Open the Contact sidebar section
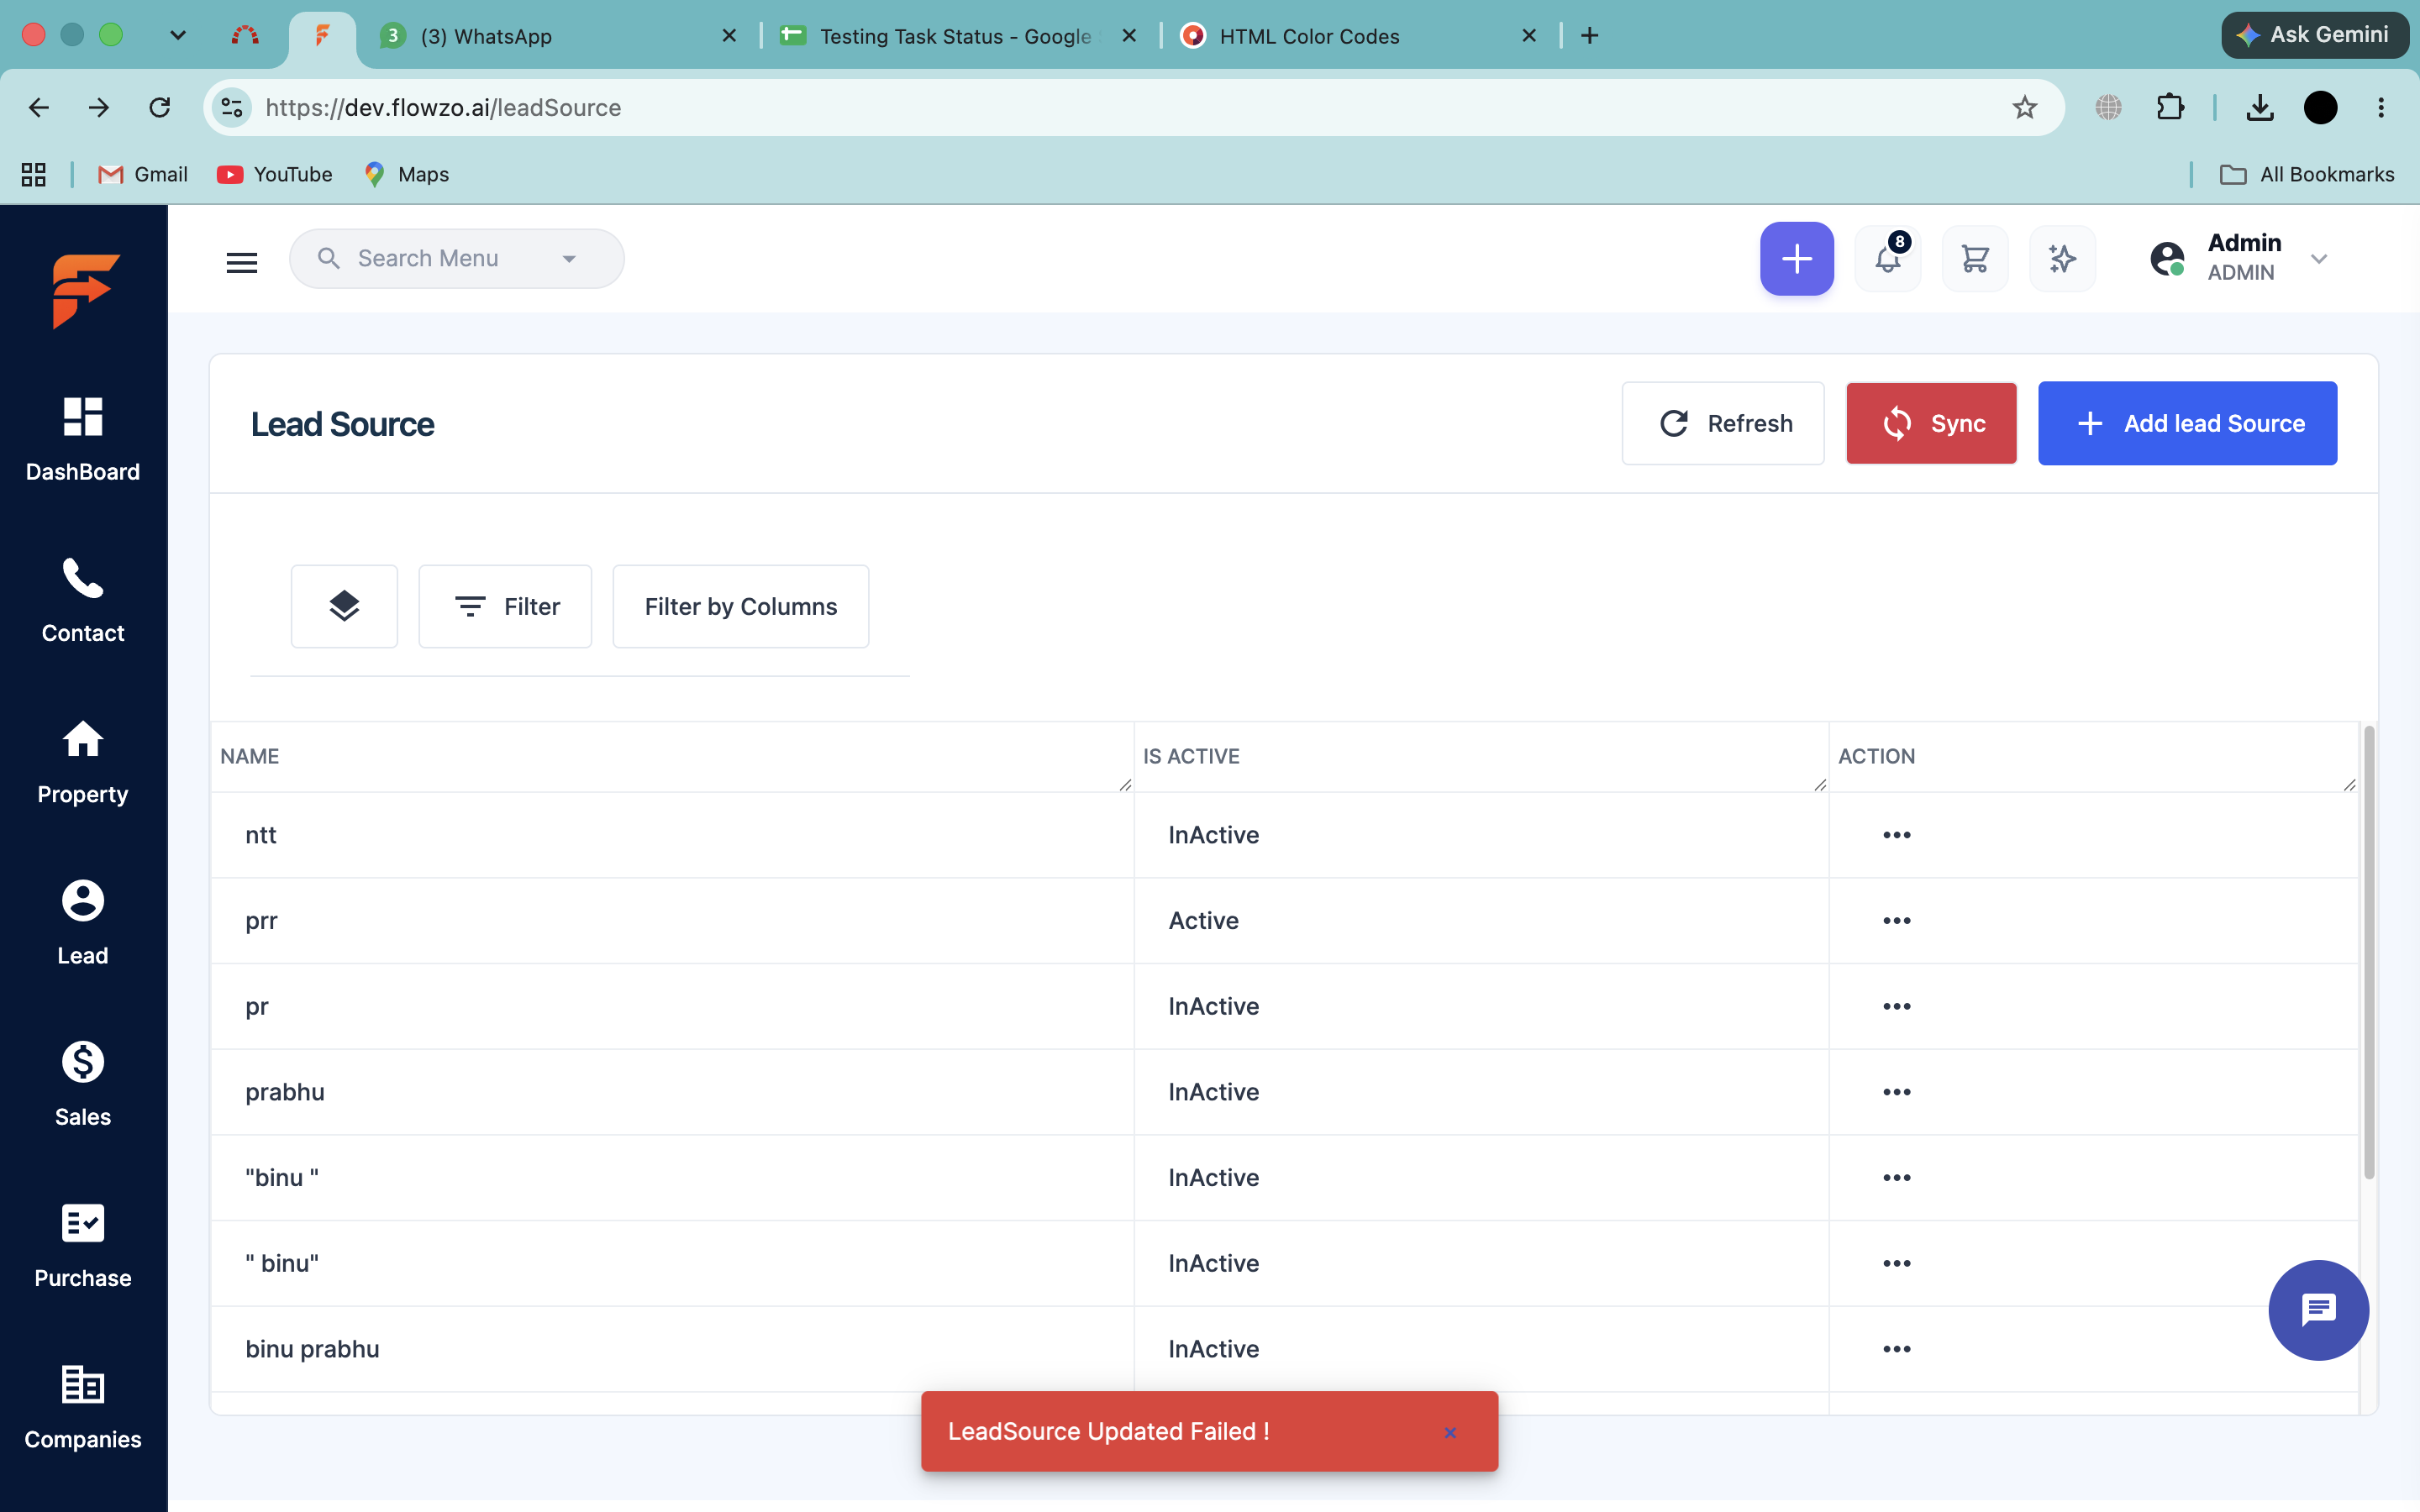 83,600
